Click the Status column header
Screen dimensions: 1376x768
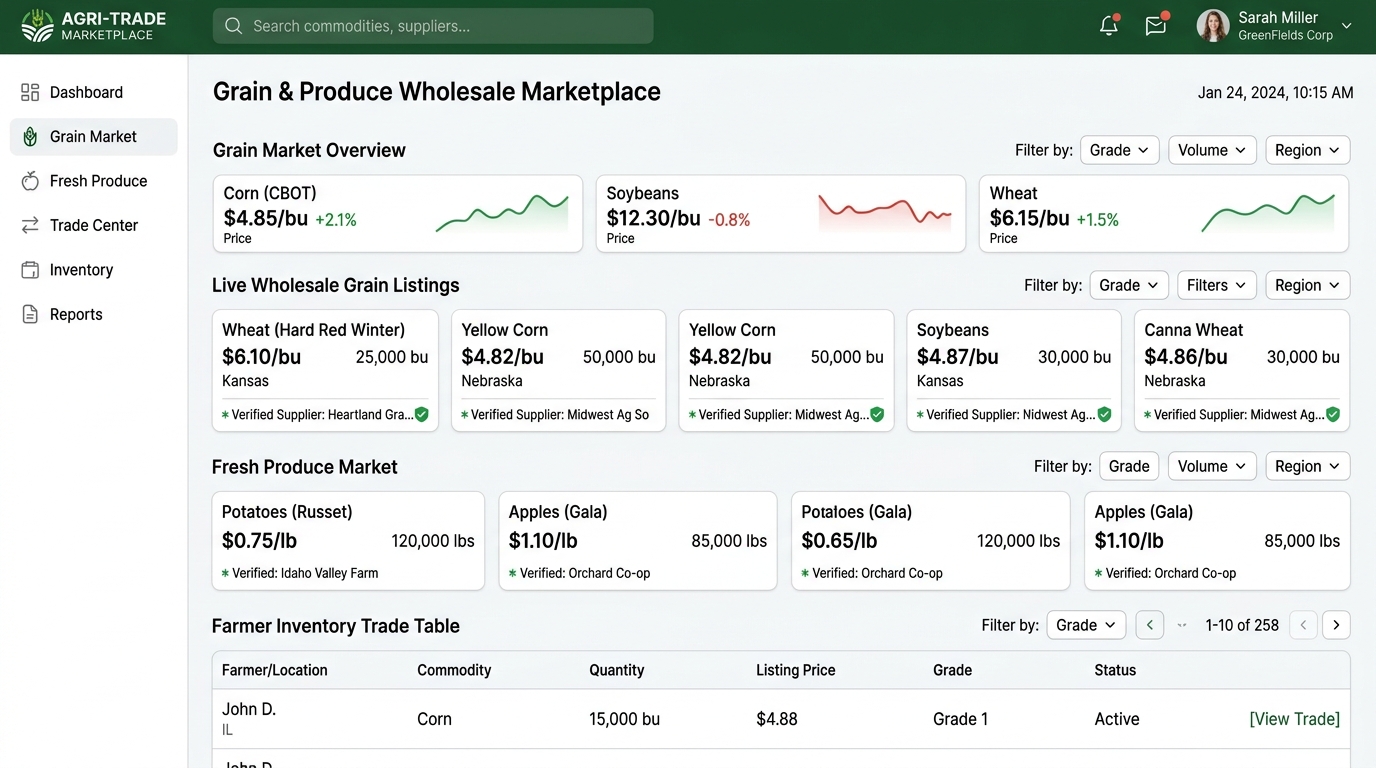pos(1115,670)
